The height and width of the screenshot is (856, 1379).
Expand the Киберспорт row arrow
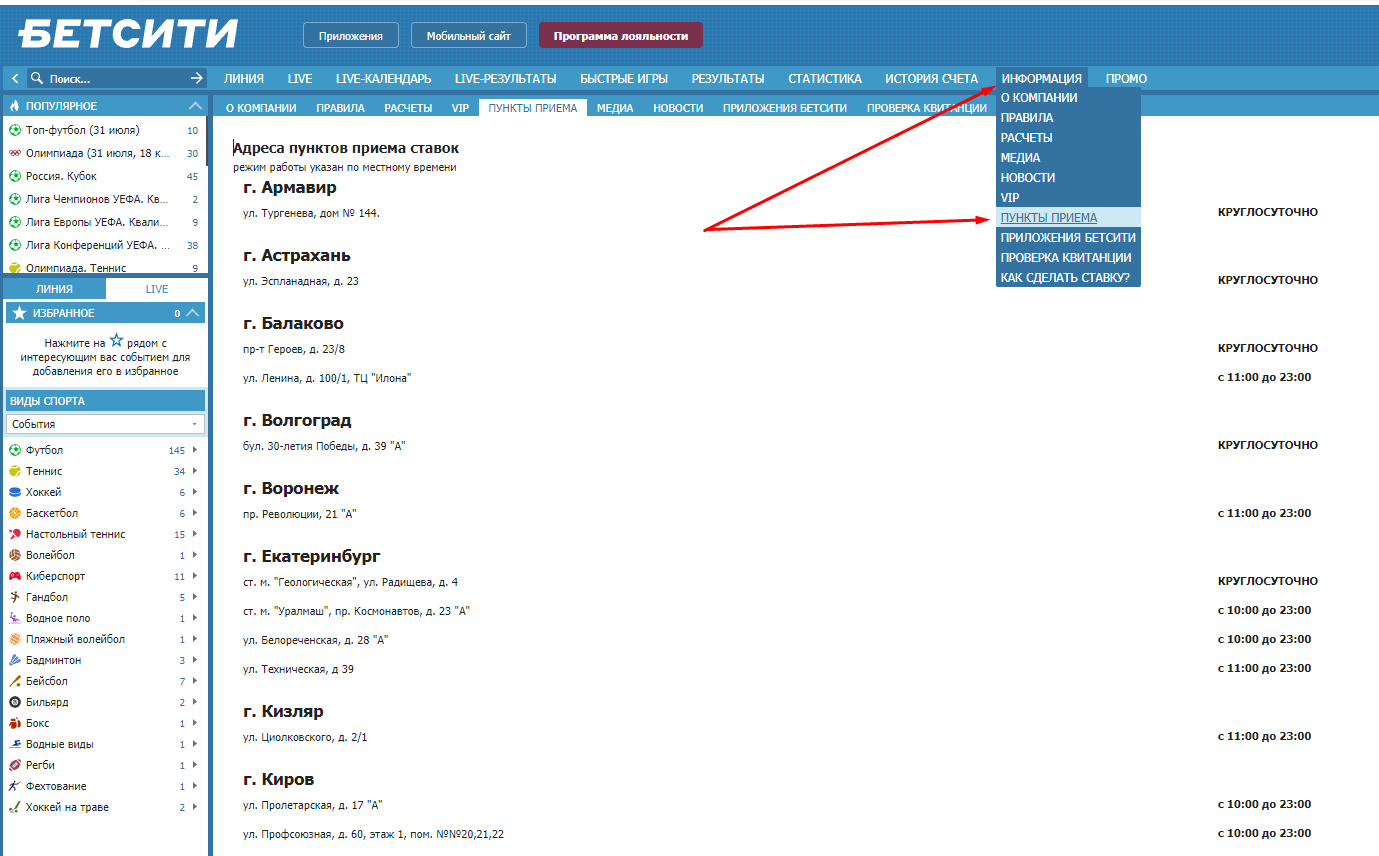(x=195, y=576)
